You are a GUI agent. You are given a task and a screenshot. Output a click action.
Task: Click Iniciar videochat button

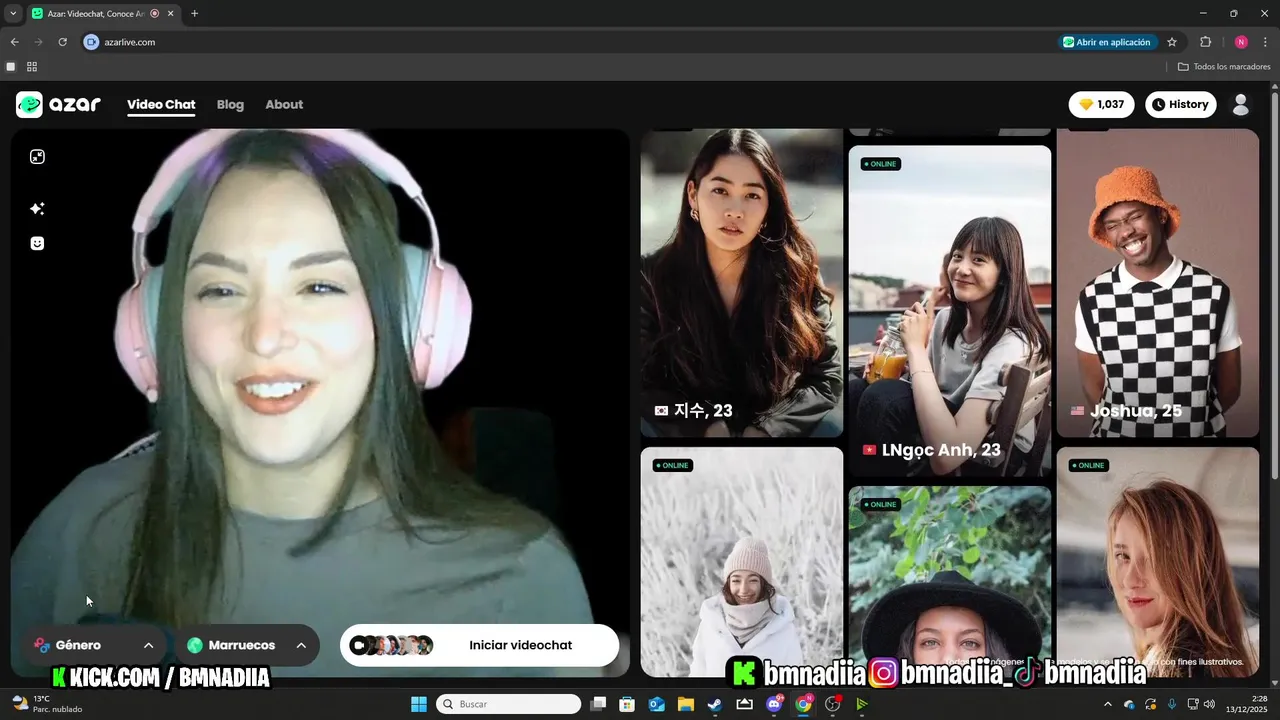click(479, 645)
